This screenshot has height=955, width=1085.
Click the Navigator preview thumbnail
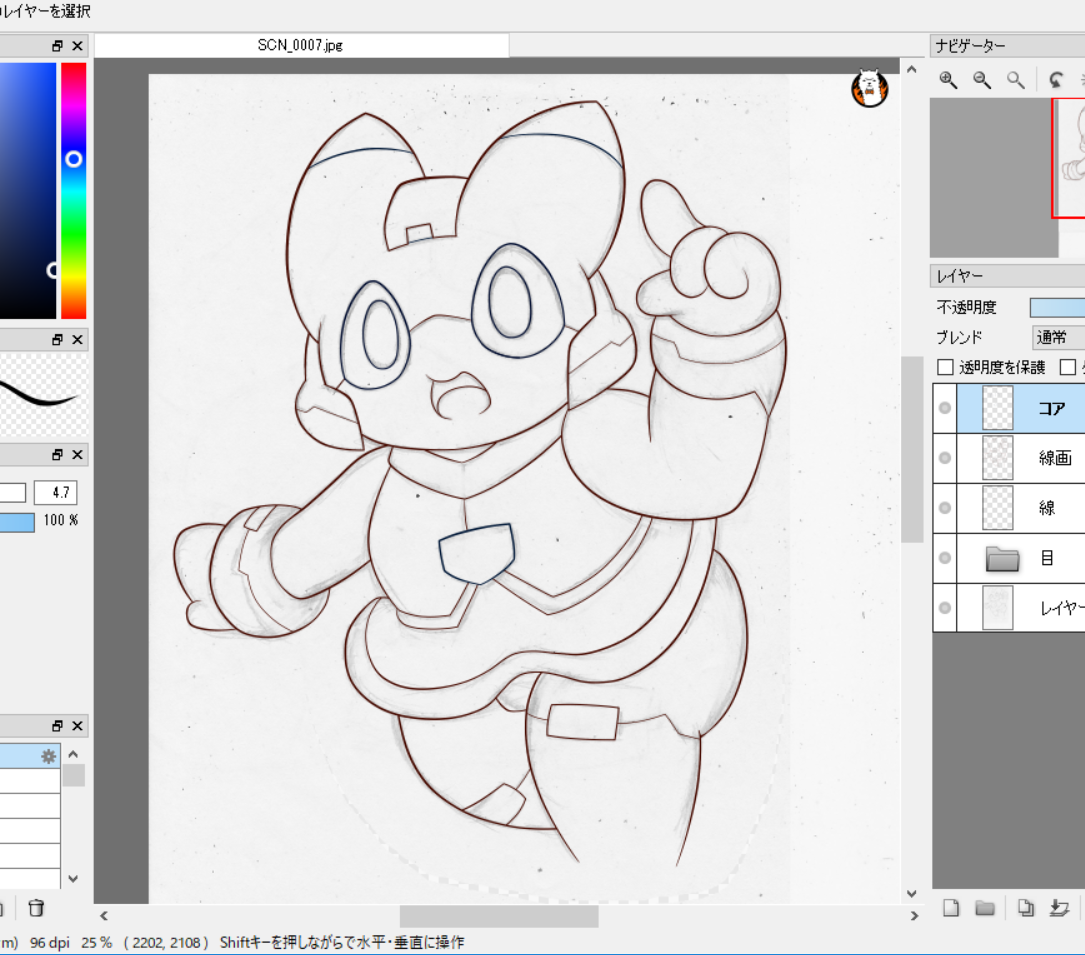pyautogui.click(x=1008, y=178)
